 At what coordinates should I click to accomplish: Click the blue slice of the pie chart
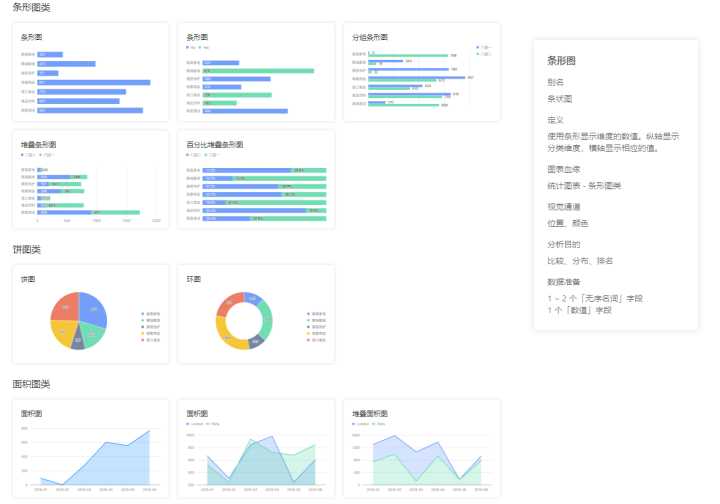click(93, 310)
